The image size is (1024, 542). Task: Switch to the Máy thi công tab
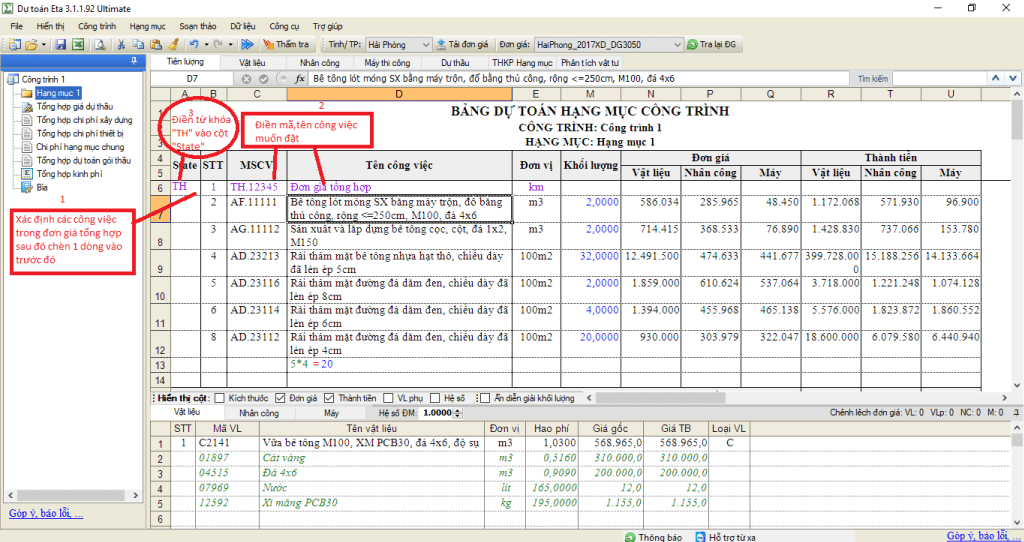coord(387,62)
